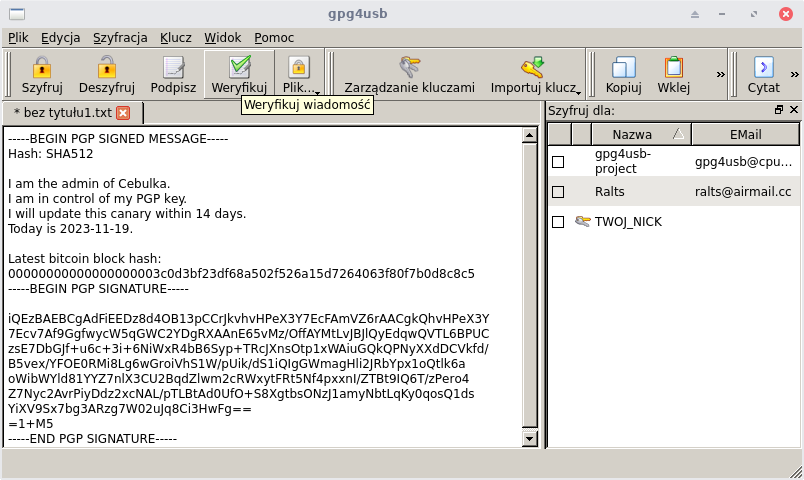Image resolution: width=804 pixels, height=480 pixels.
Task: Click inside the PGP message text area
Action: click(x=263, y=287)
